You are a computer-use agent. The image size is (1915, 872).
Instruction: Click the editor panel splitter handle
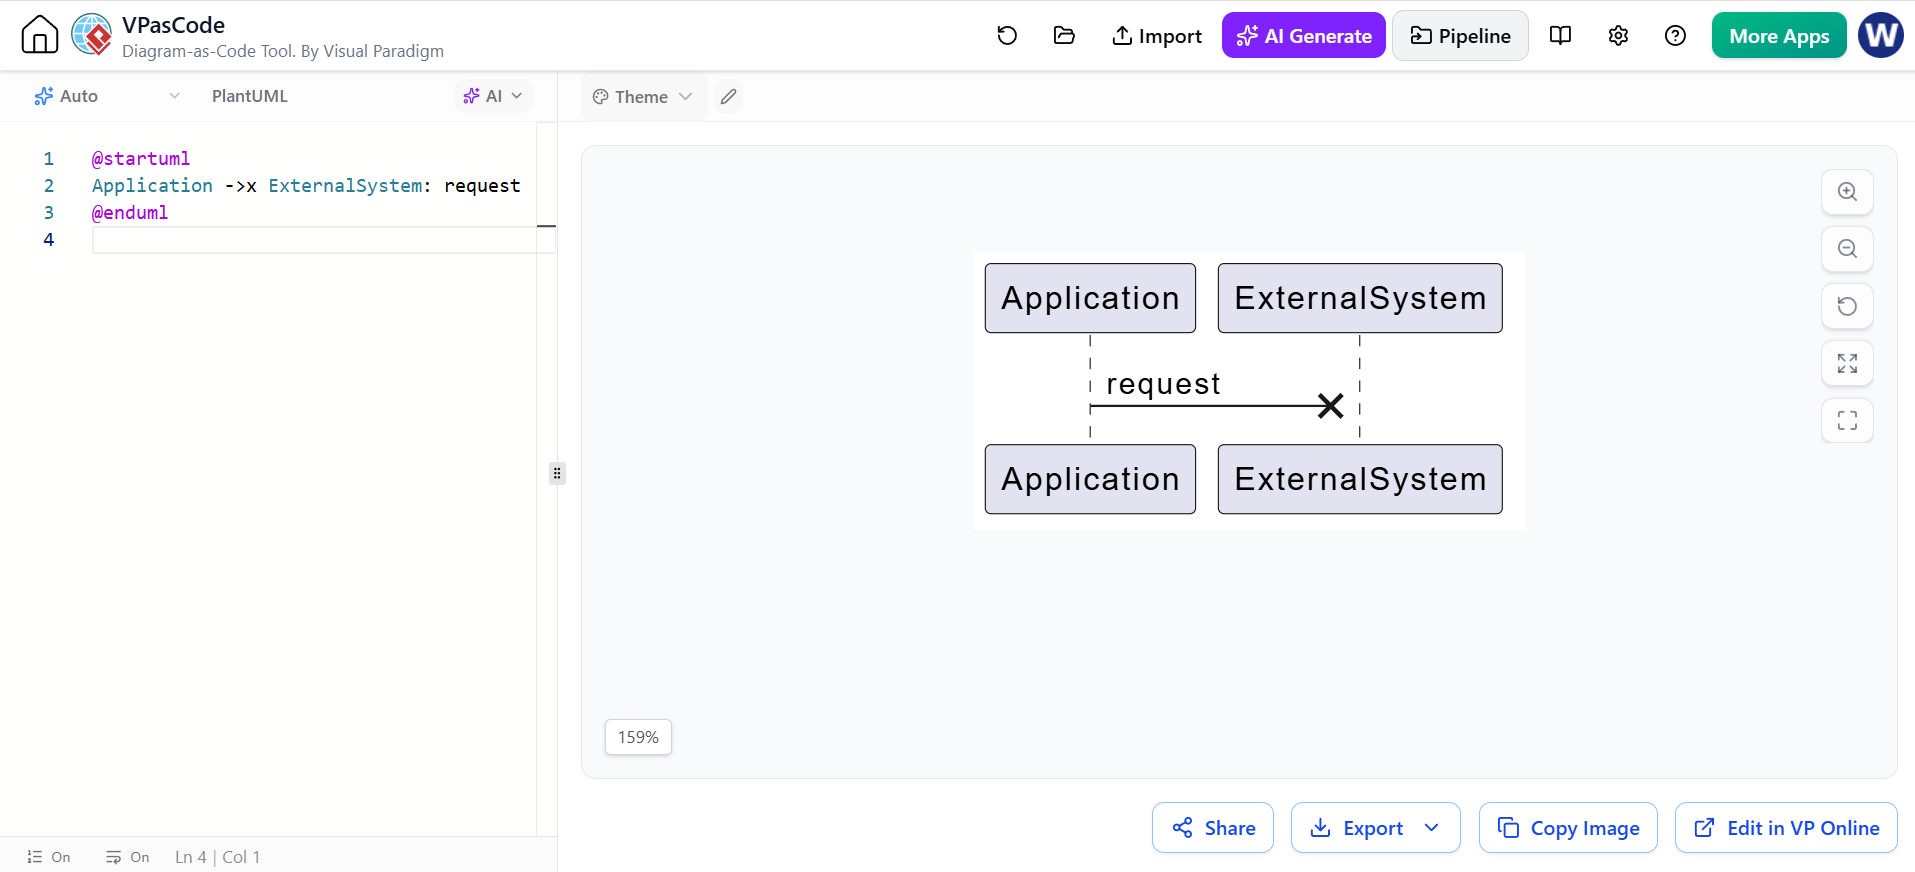point(557,473)
